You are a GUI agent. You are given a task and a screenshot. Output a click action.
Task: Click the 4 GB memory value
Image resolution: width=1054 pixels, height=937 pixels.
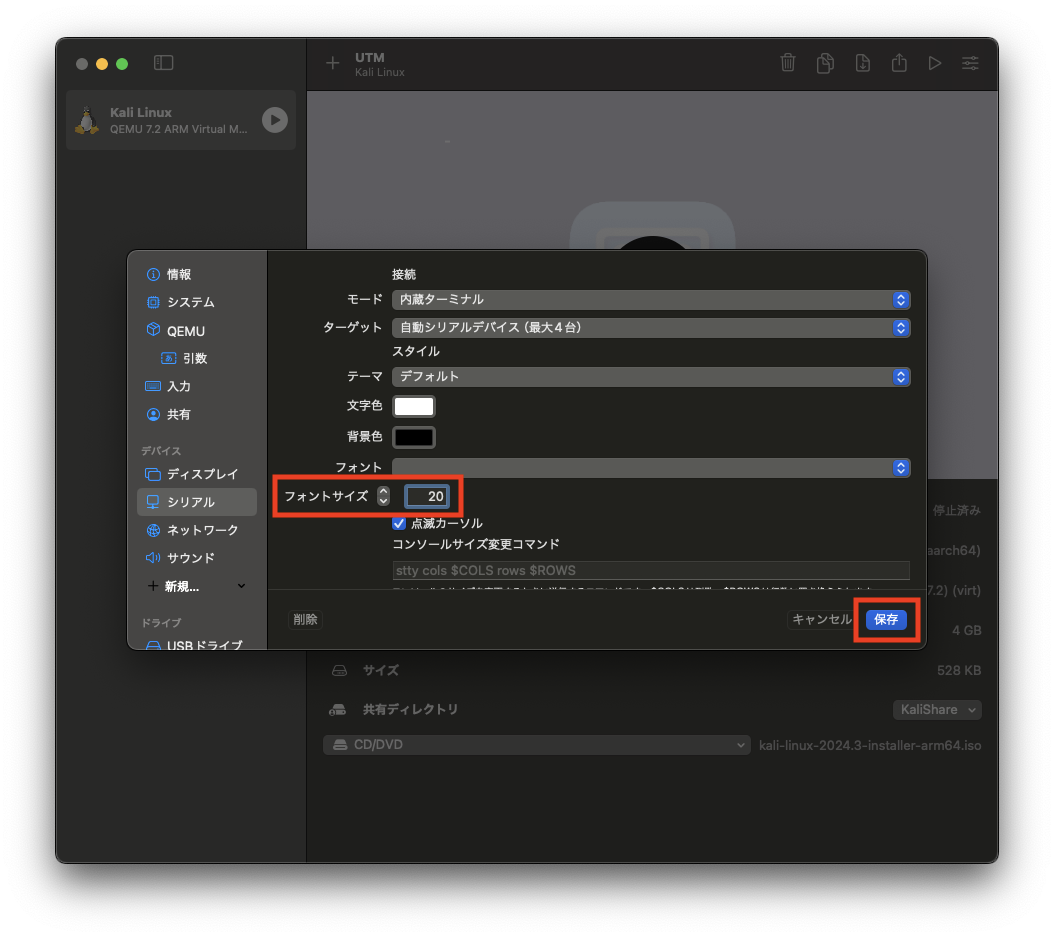[x=967, y=630]
